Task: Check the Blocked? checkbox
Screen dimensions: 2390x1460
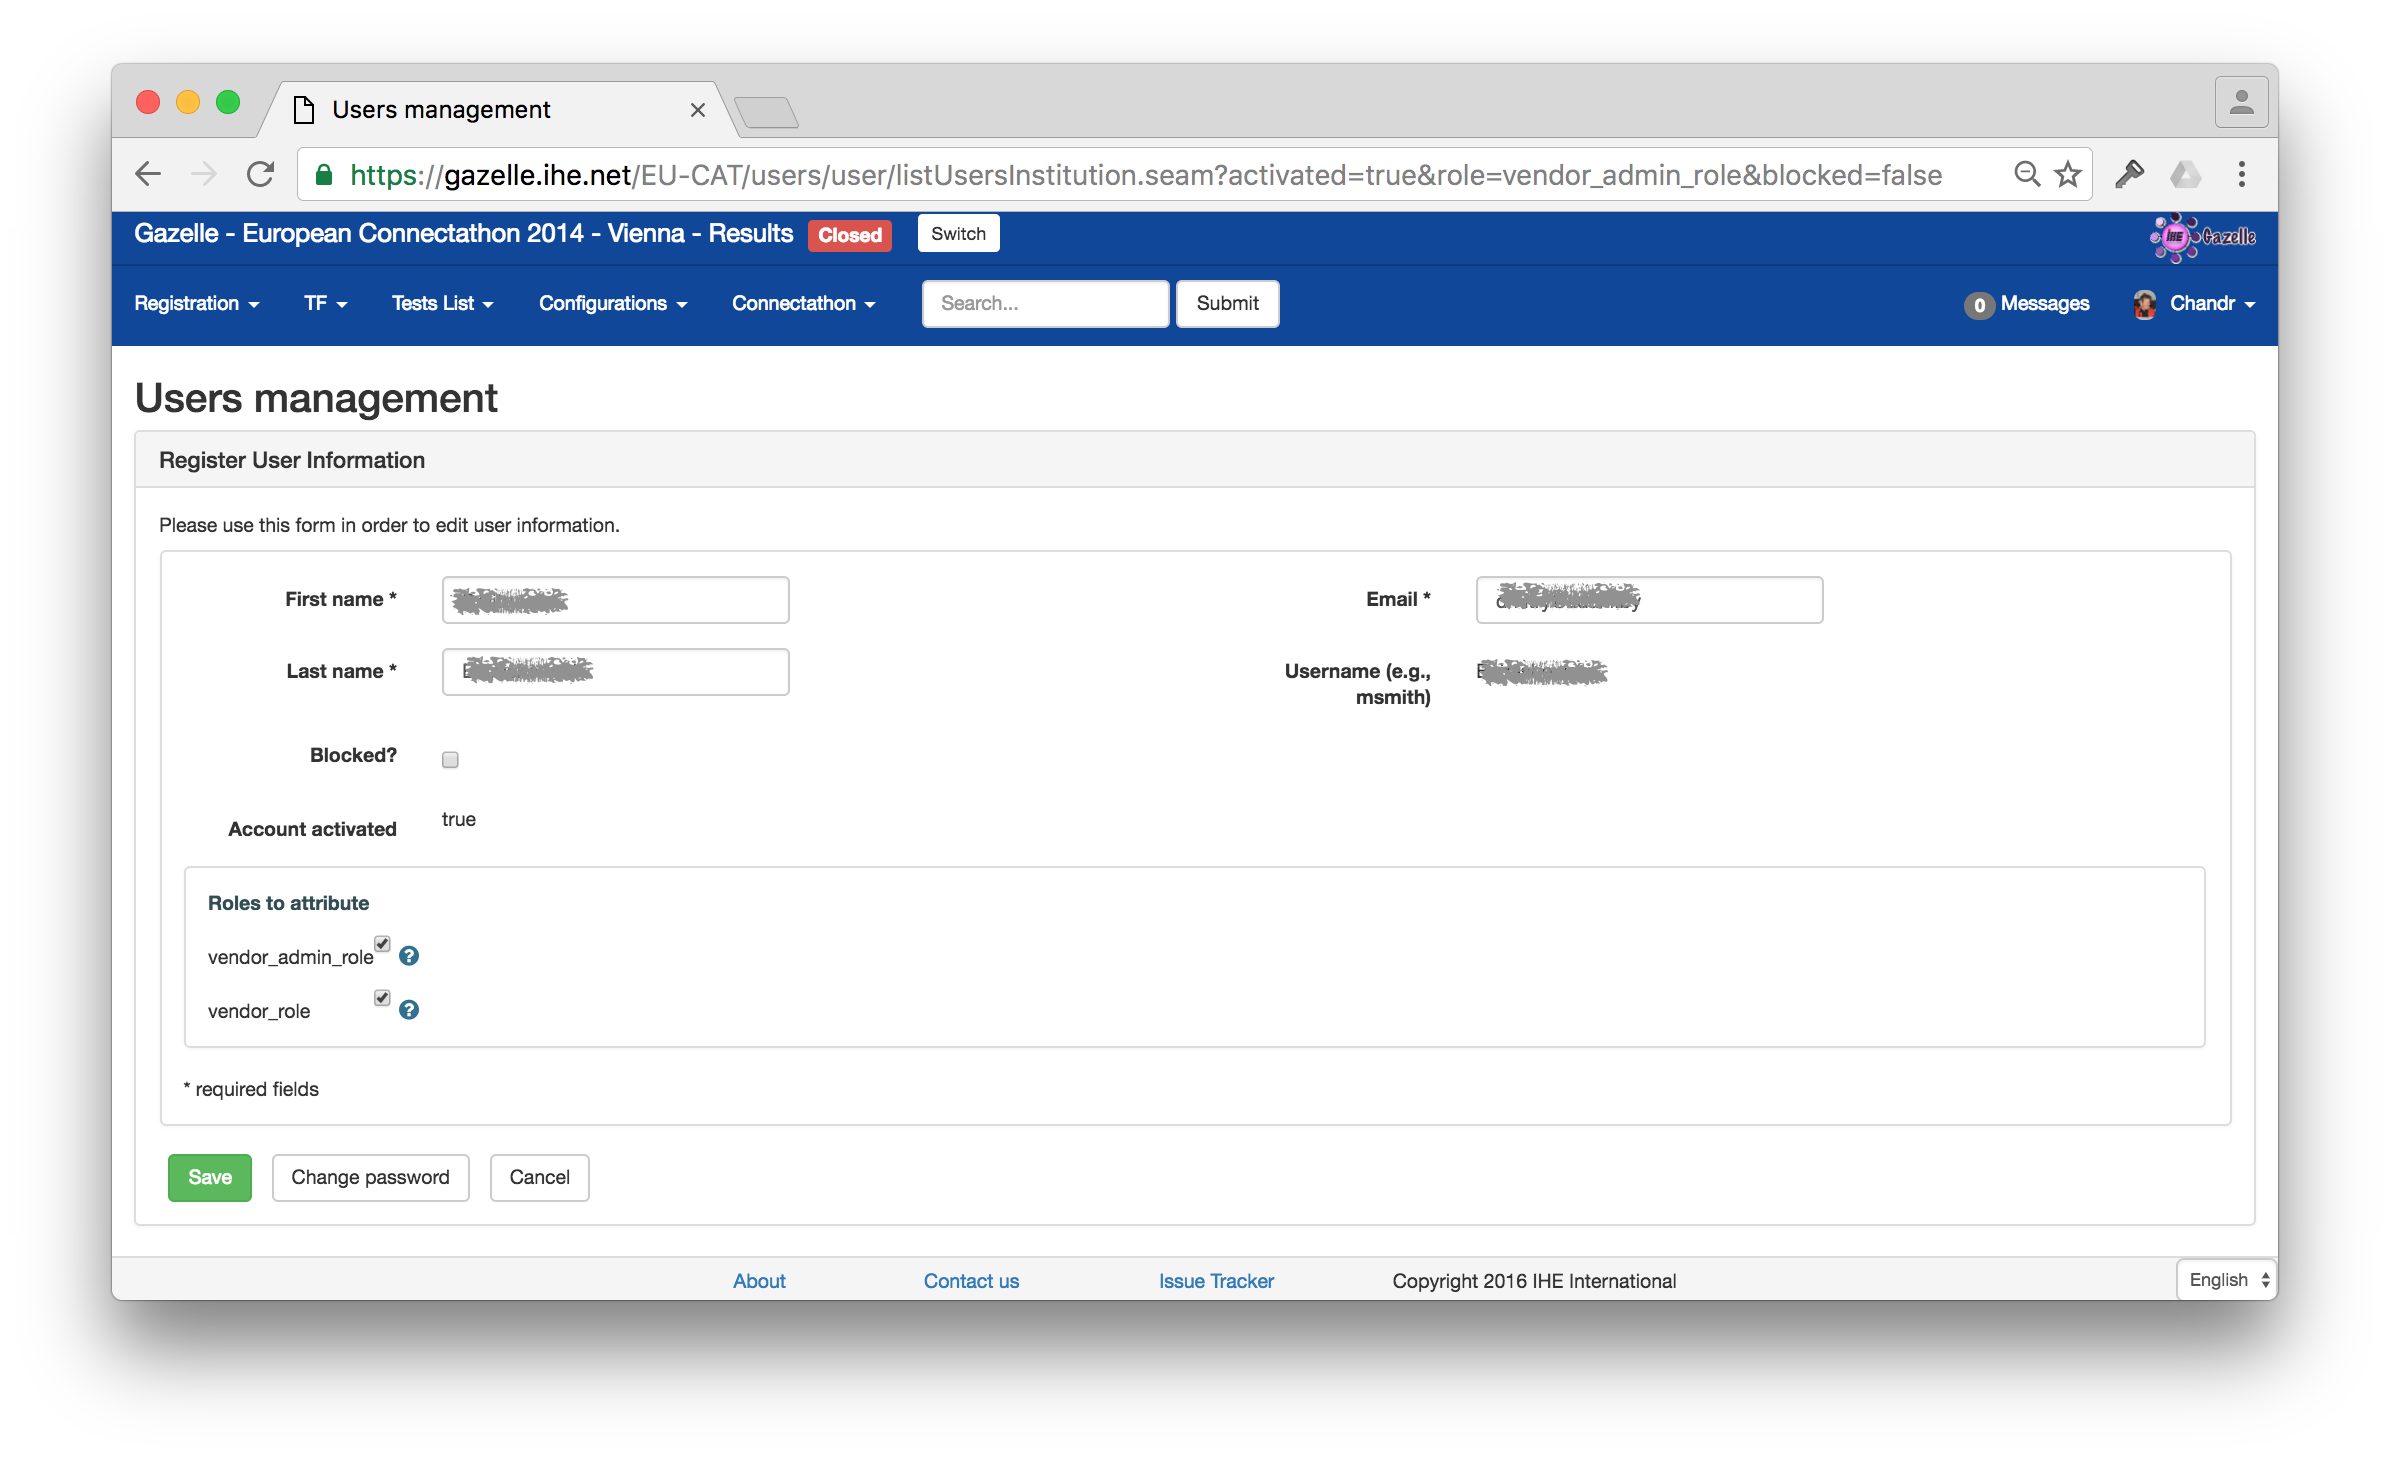Action: [450, 759]
